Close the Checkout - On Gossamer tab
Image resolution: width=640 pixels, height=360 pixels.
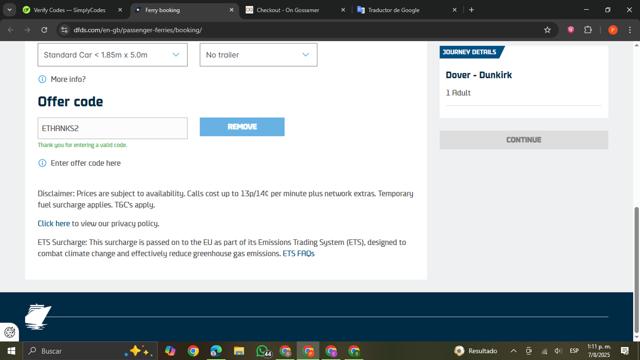coord(343,10)
